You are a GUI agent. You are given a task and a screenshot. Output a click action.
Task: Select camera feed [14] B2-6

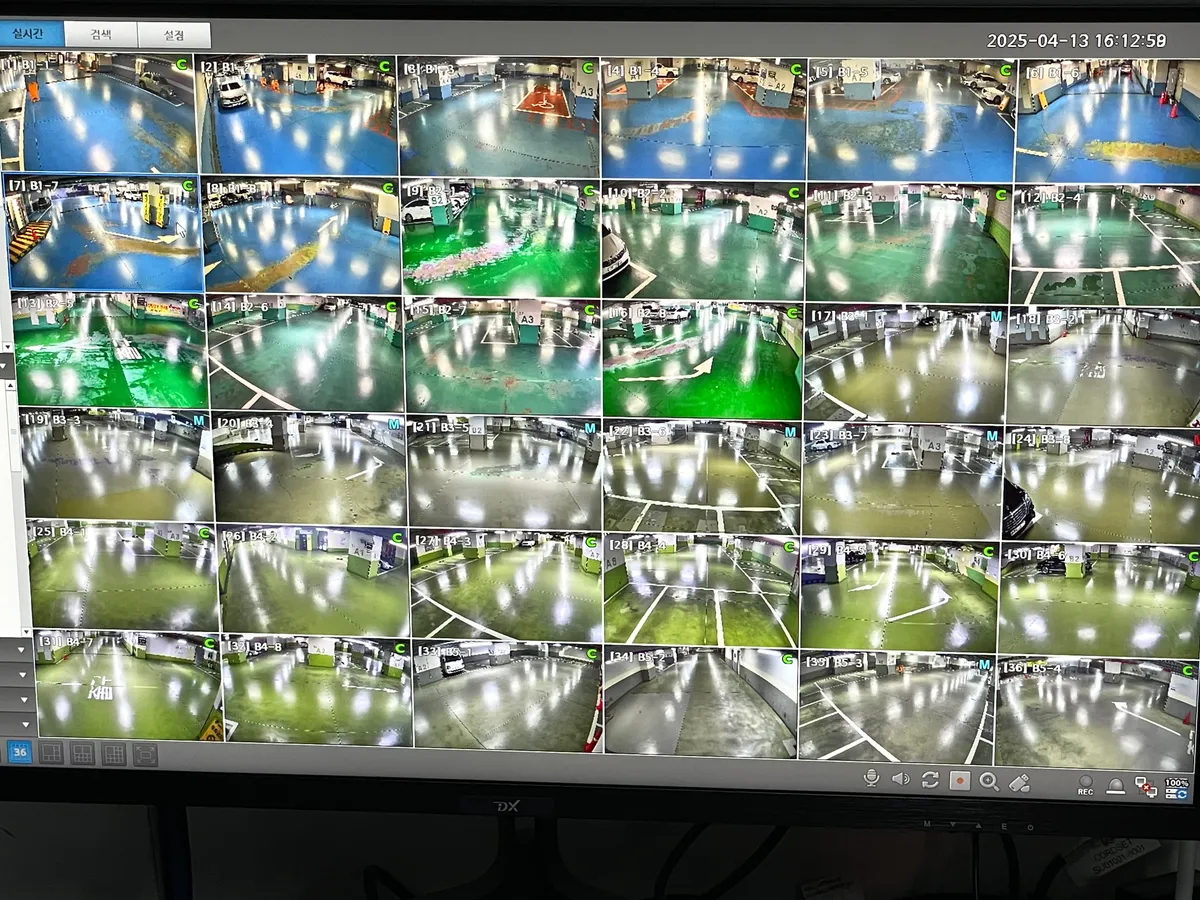pos(306,353)
